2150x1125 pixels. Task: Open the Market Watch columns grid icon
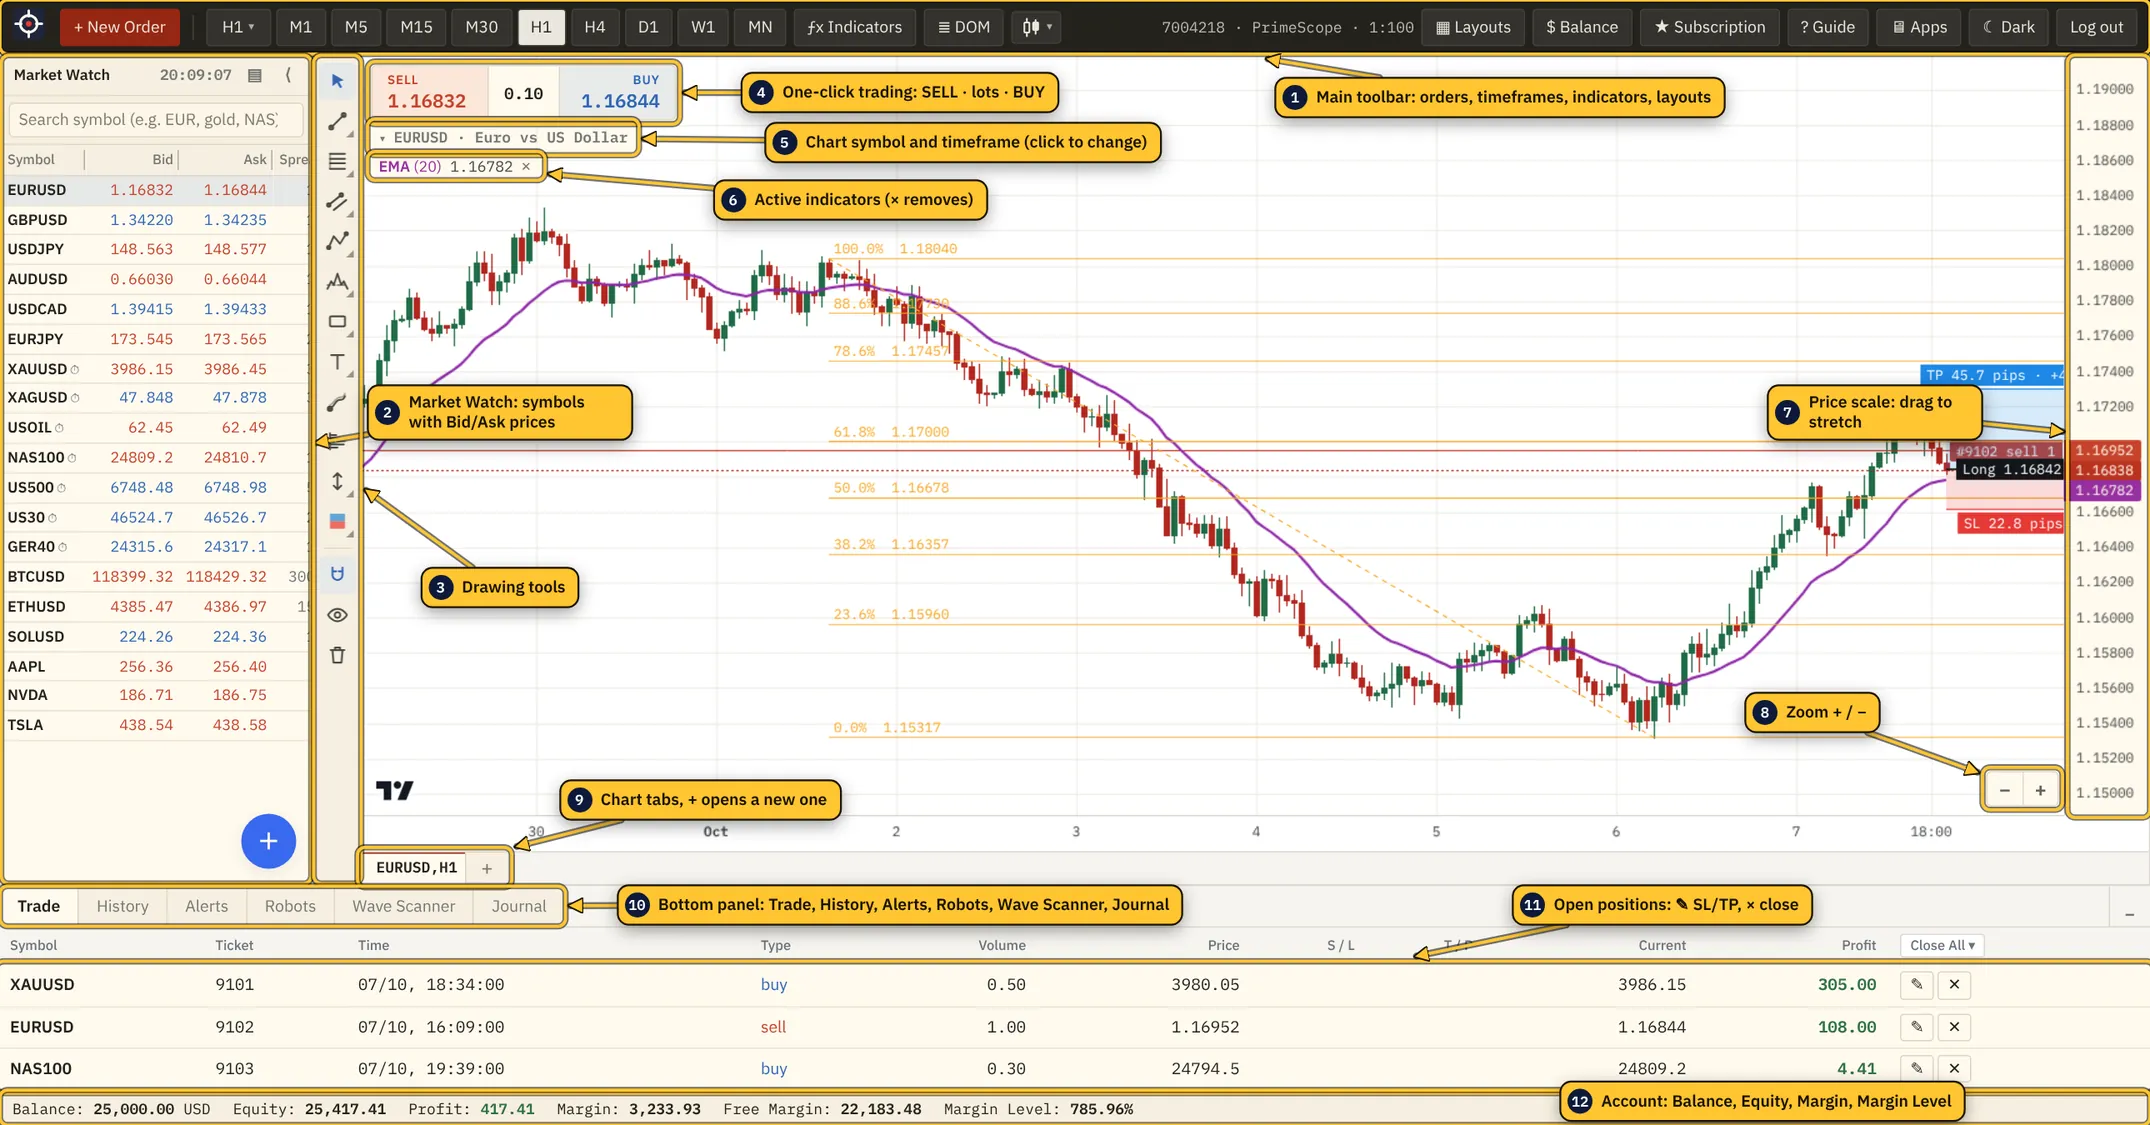point(255,75)
